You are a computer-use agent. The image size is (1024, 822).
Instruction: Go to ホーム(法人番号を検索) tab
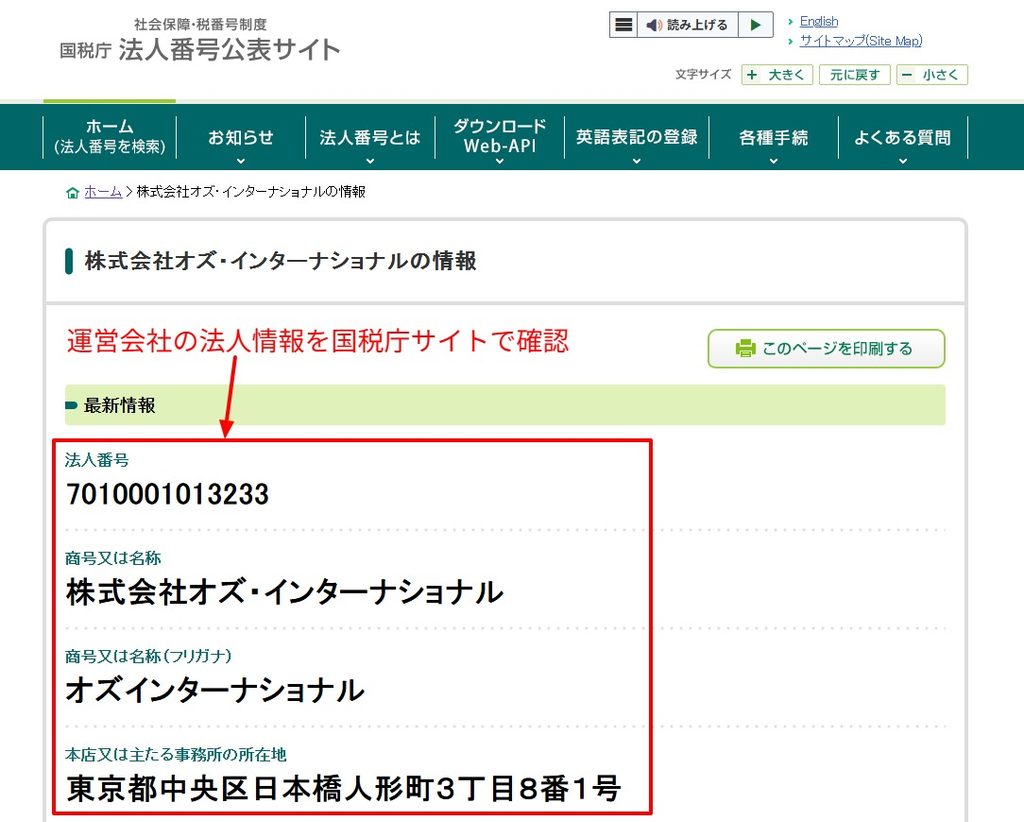110,136
